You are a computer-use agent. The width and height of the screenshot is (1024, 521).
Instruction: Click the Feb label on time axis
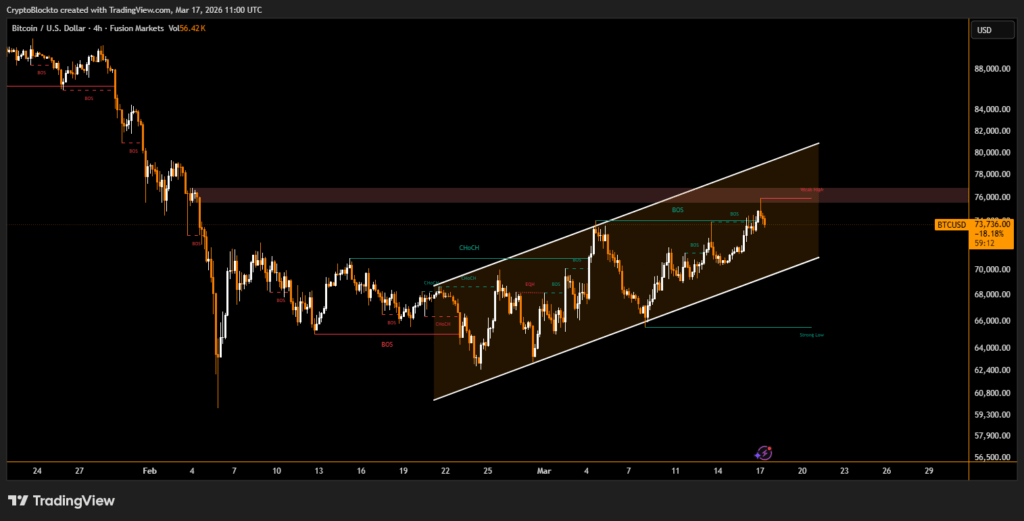pos(149,470)
